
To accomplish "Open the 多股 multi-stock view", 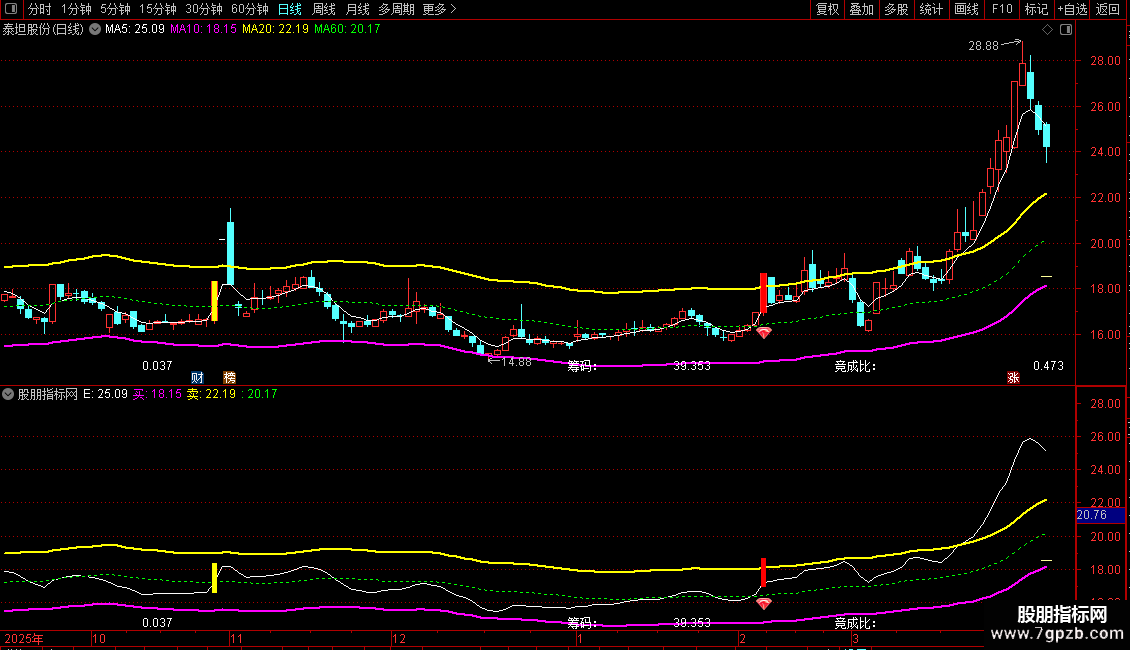I will [x=896, y=9].
